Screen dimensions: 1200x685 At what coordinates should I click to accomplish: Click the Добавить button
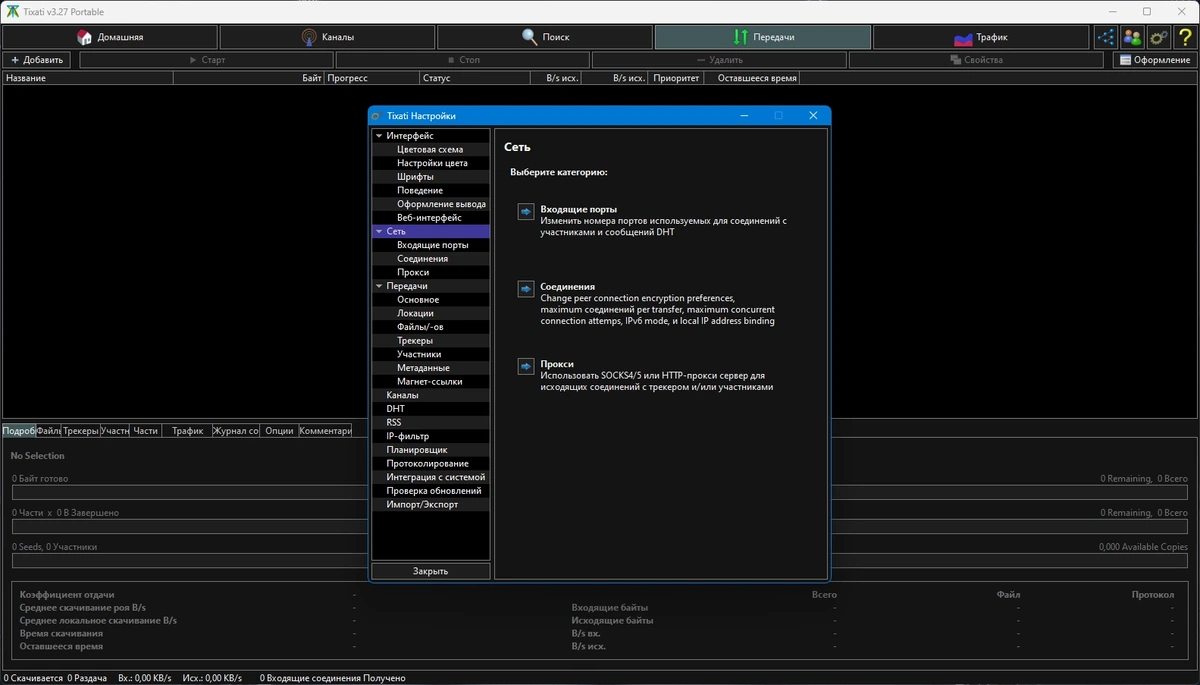coord(37,60)
